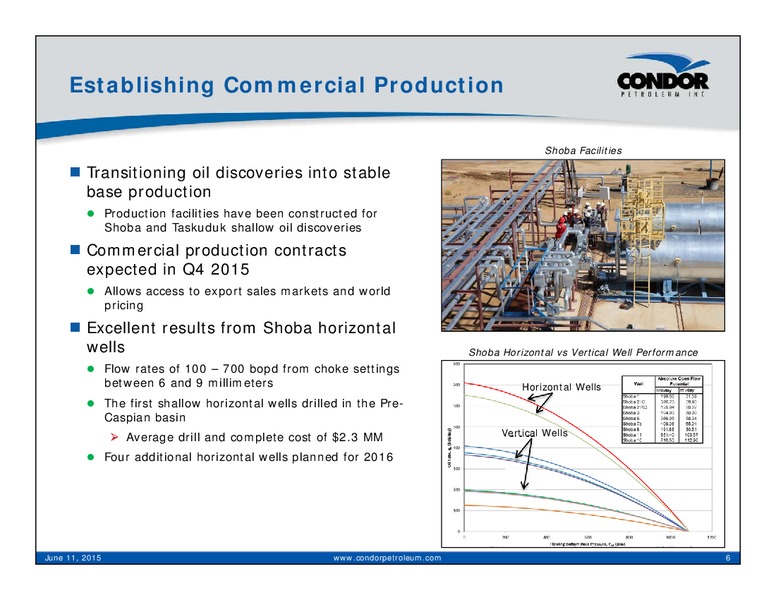Select 'Production facilities have been constructed for' line
Image resolution: width=776 pixels, height=600 pixels.
pyautogui.click(x=241, y=213)
